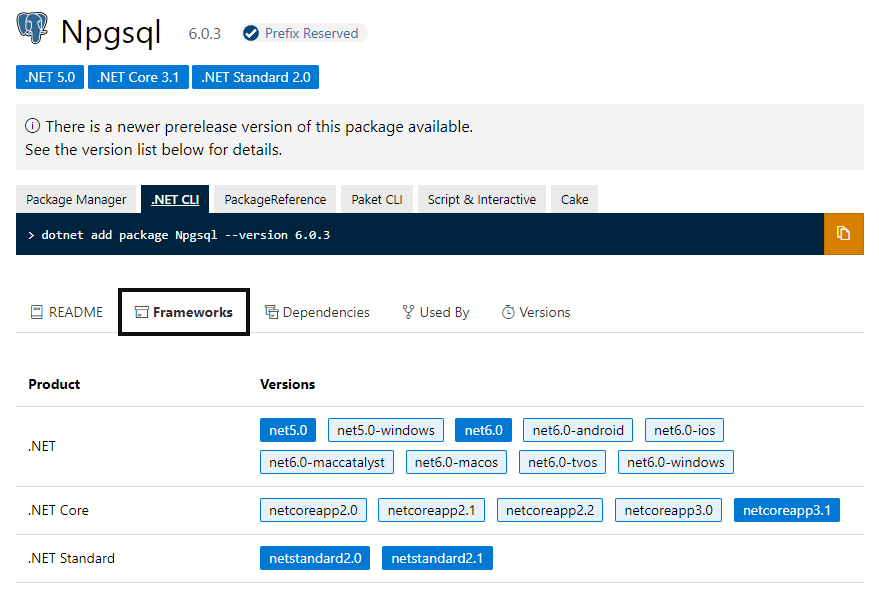The width and height of the screenshot is (879, 591).
Task: Click the .NET 5.0 framework badge
Action: (x=50, y=77)
